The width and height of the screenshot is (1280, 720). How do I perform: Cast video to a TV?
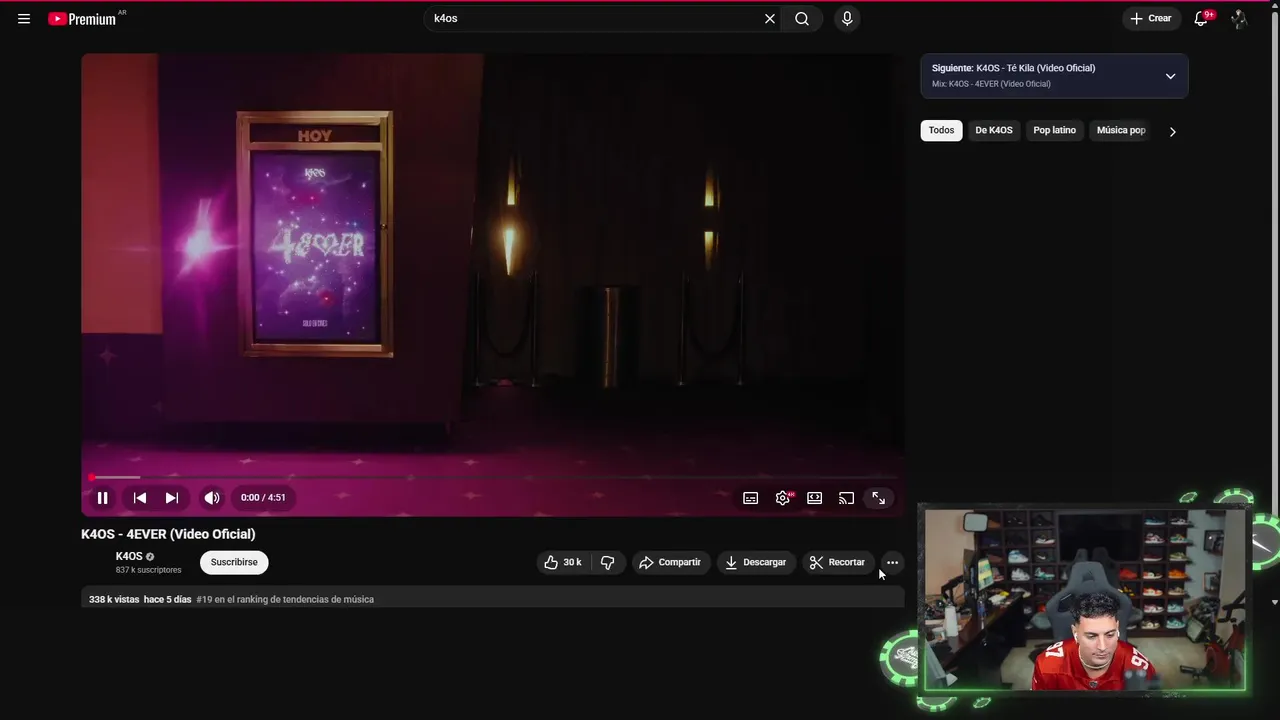coord(847,498)
